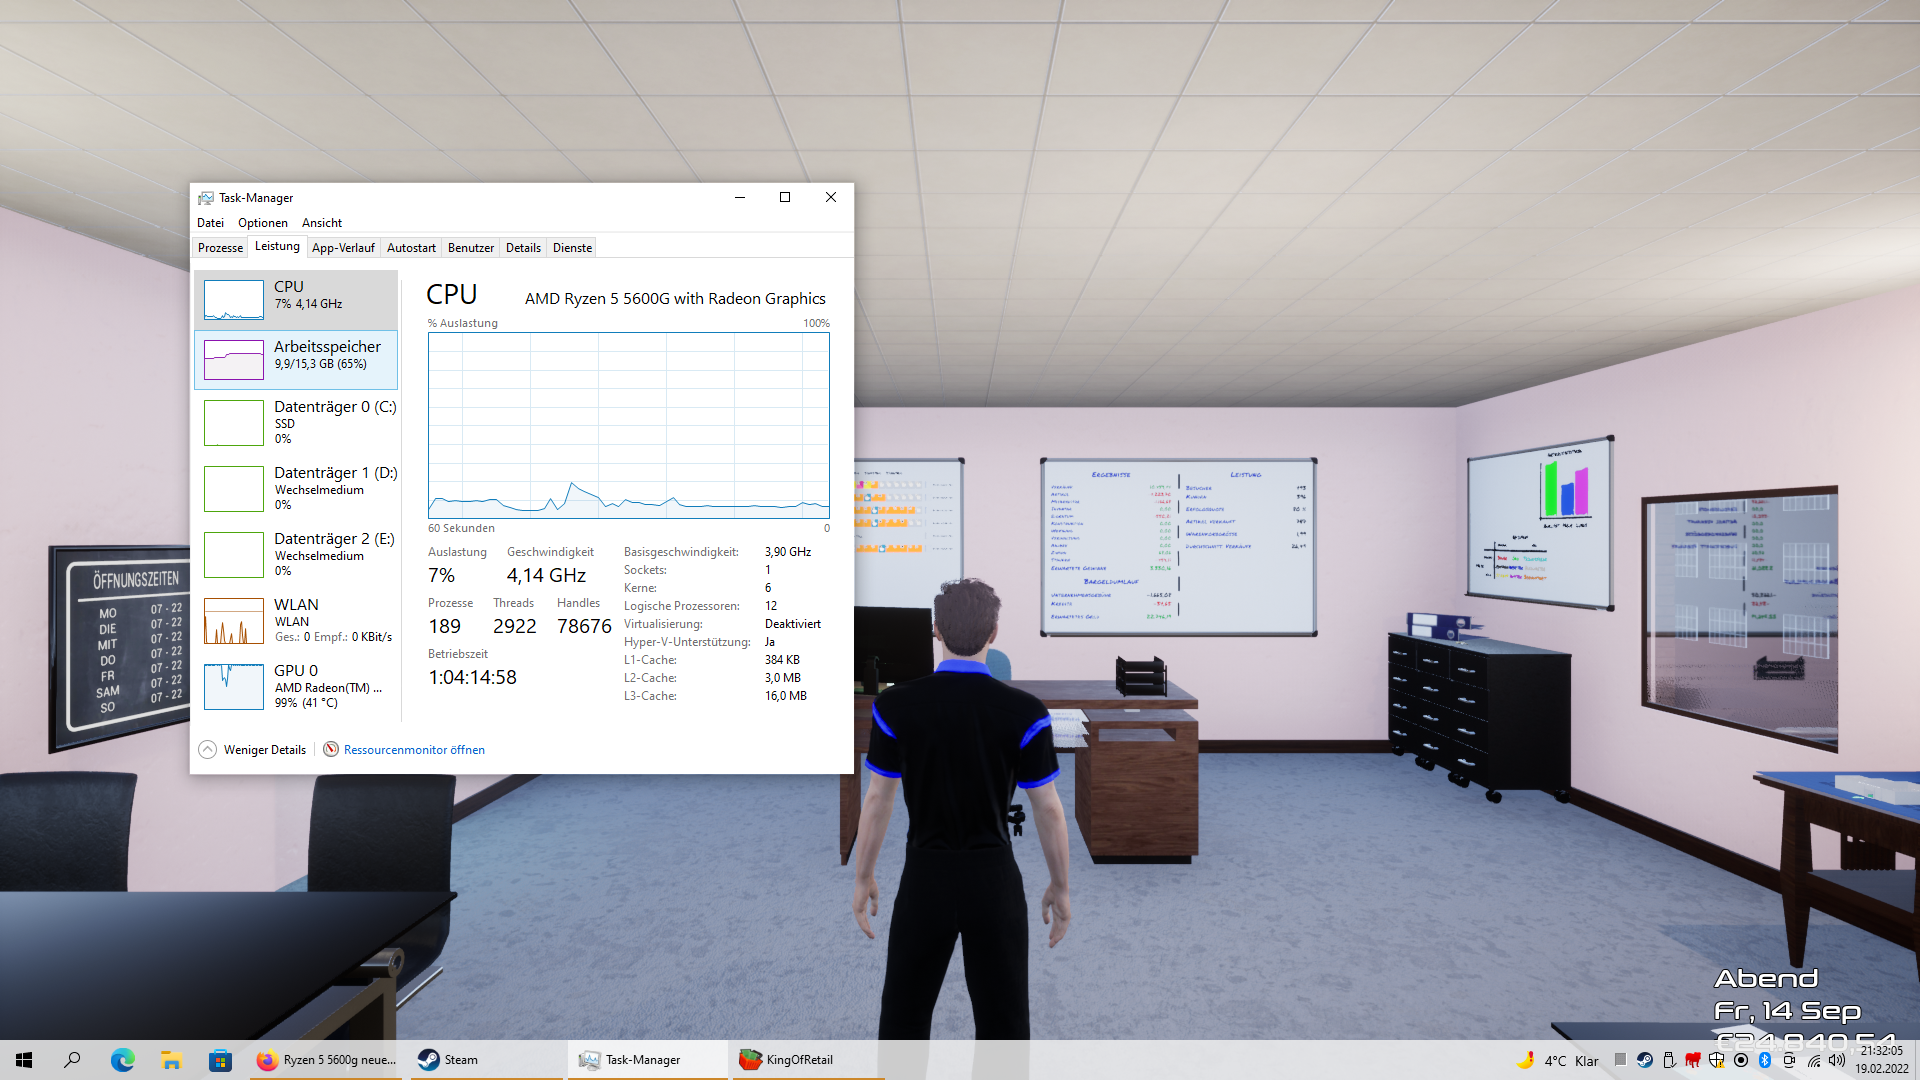Open volume speaker tray control

[1837, 1060]
